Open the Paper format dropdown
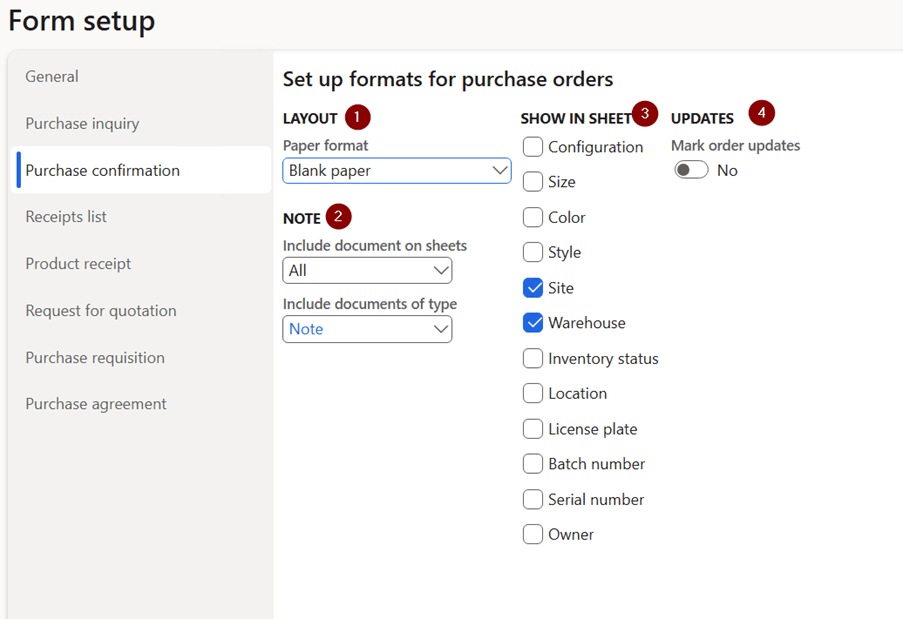Image resolution: width=903 pixels, height=619 pixels. click(397, 171)
